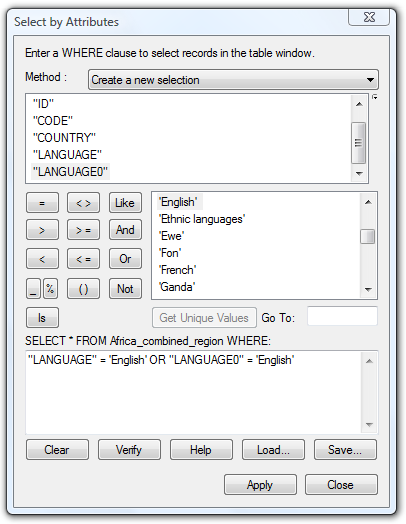Select the "LANGUAGE0" field
Viewport: 406px width, 524px height.
tap(70, 172)
